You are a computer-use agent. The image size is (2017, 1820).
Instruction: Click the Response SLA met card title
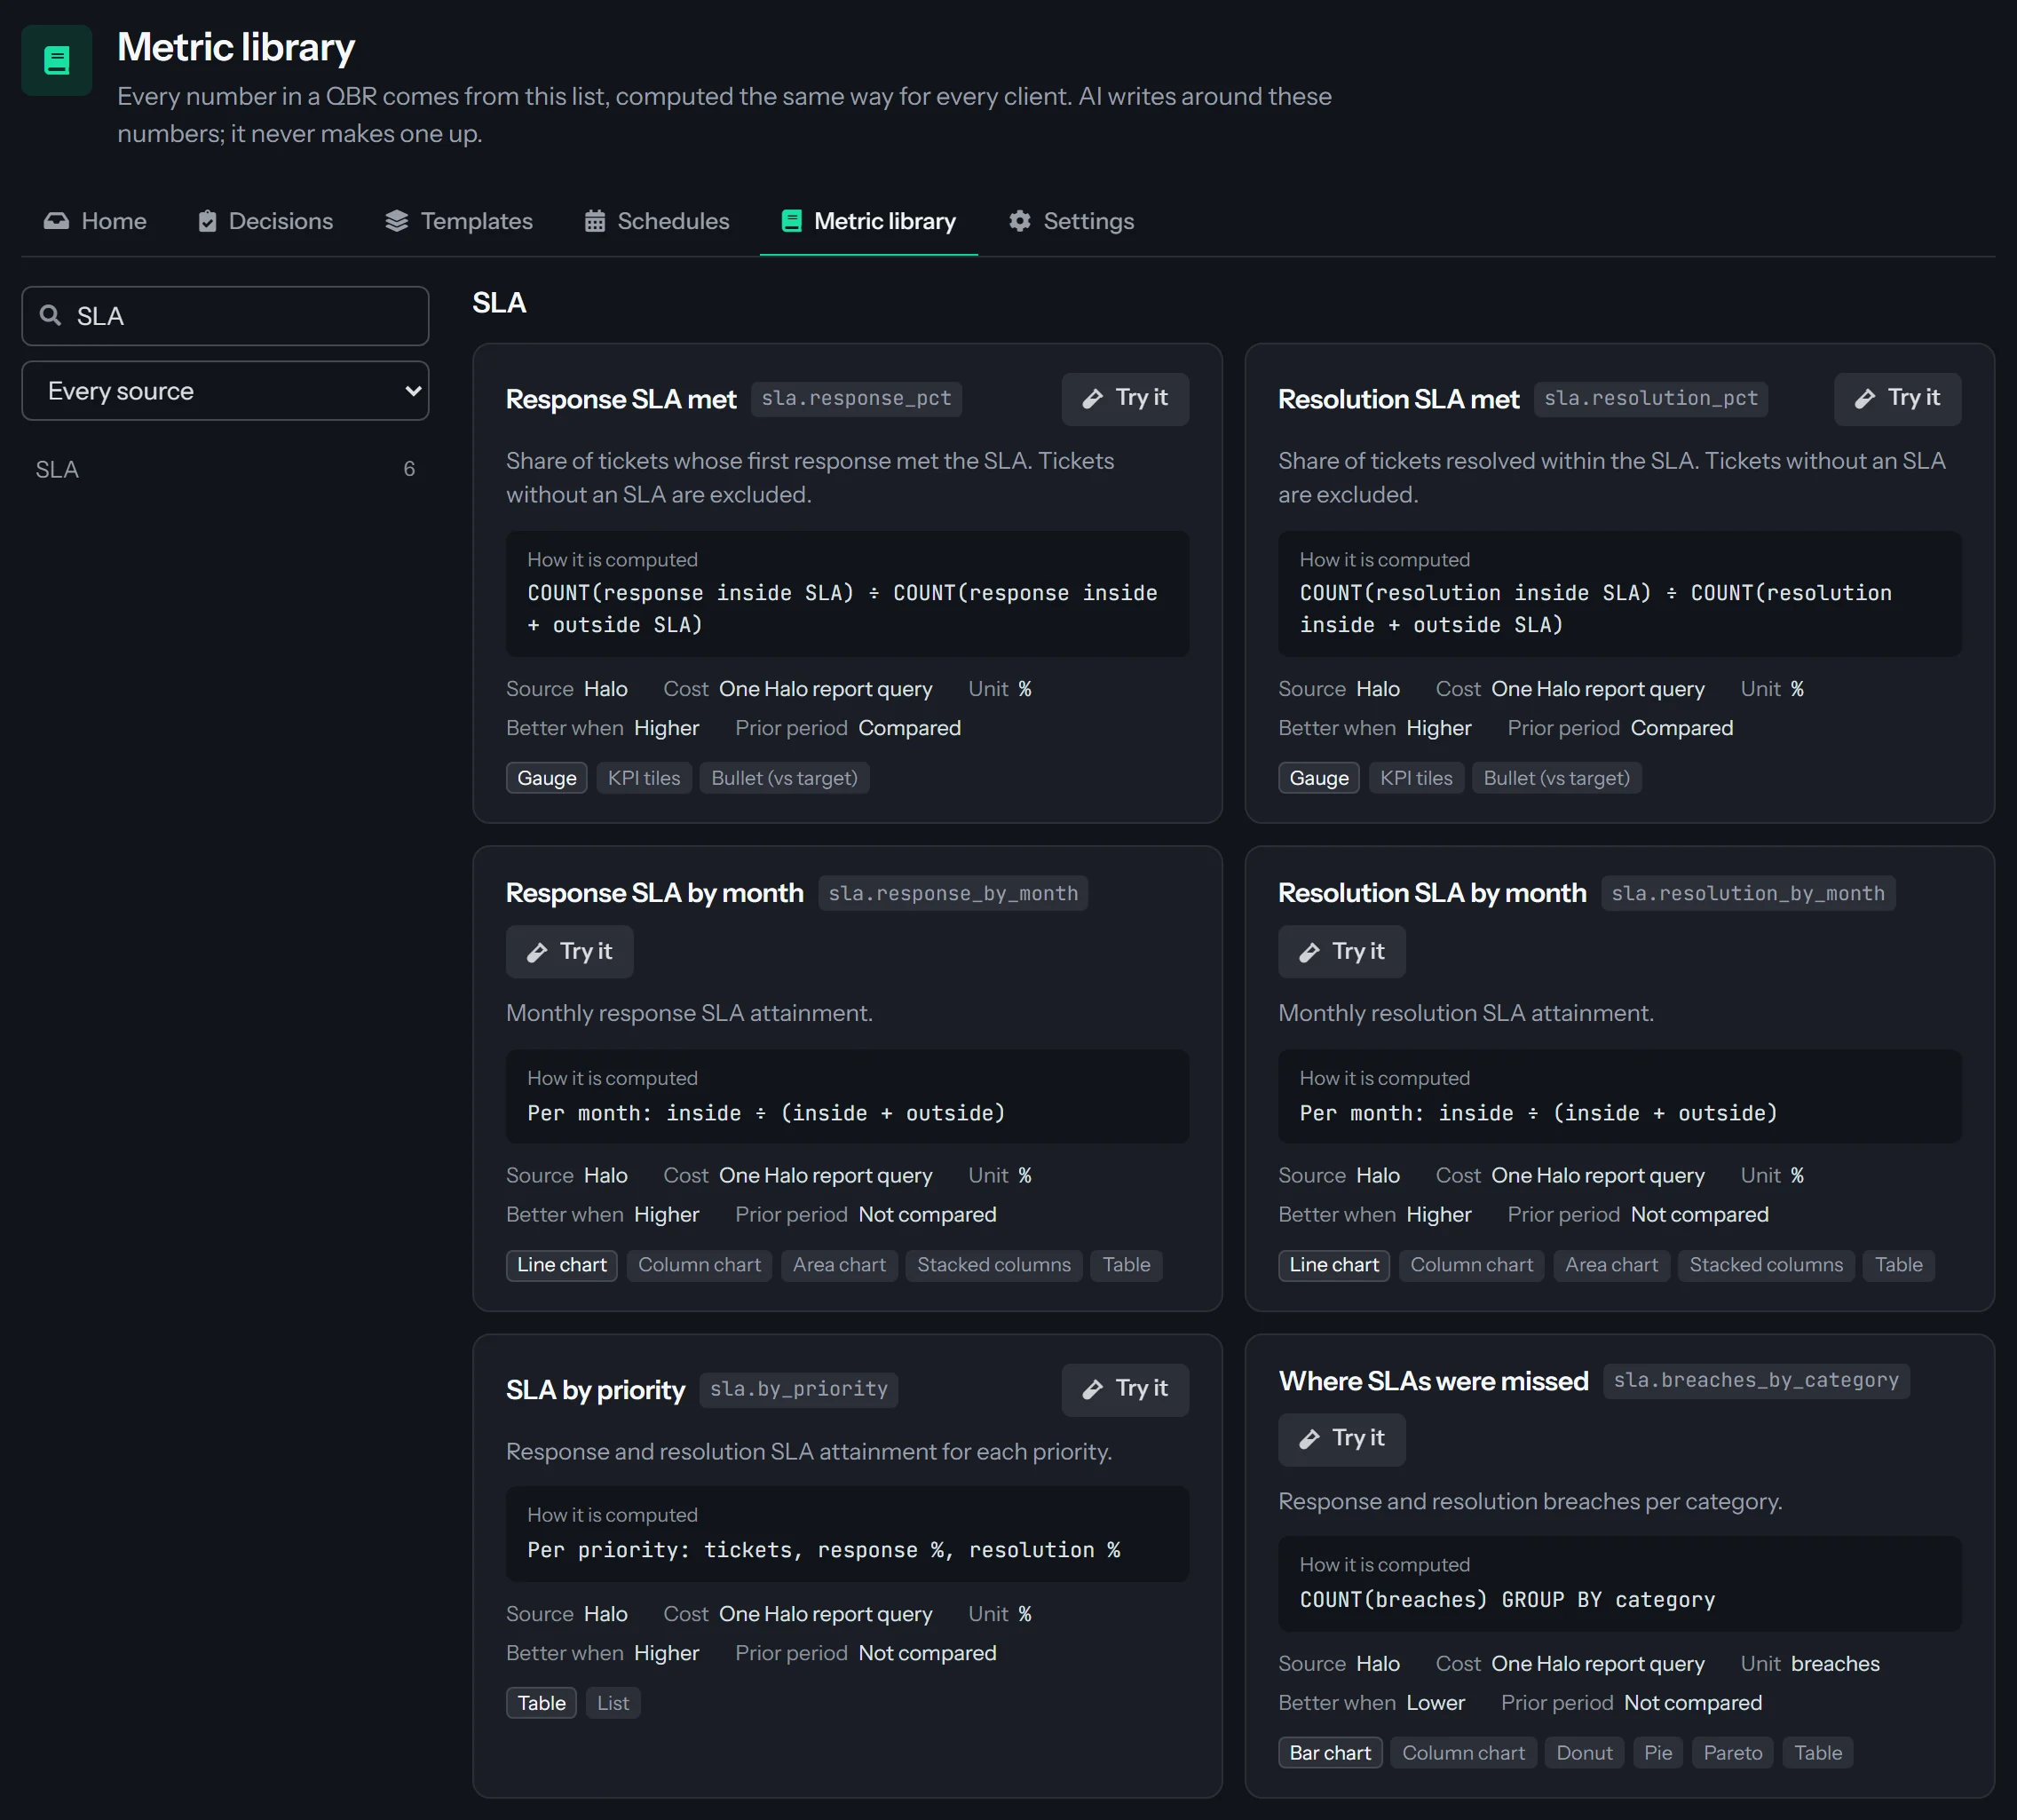pyautogui.click(x=621, y=399)
